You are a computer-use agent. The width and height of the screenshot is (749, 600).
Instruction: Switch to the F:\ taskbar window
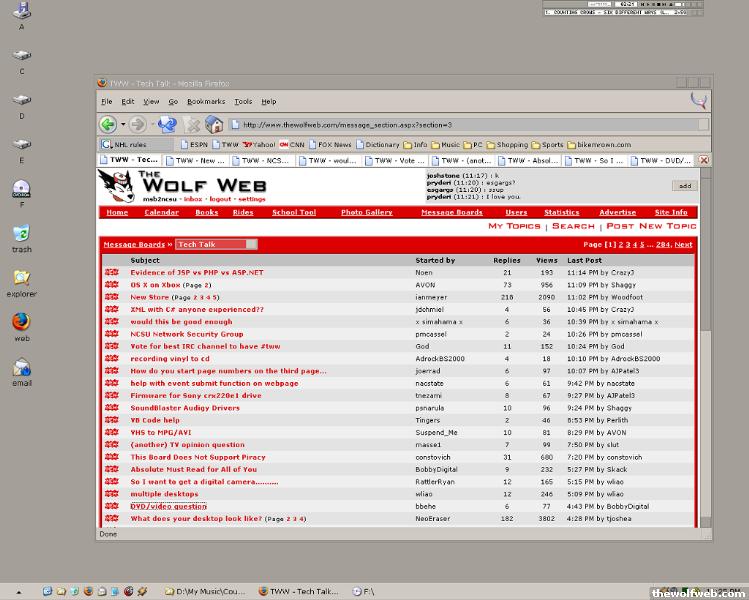362,592
